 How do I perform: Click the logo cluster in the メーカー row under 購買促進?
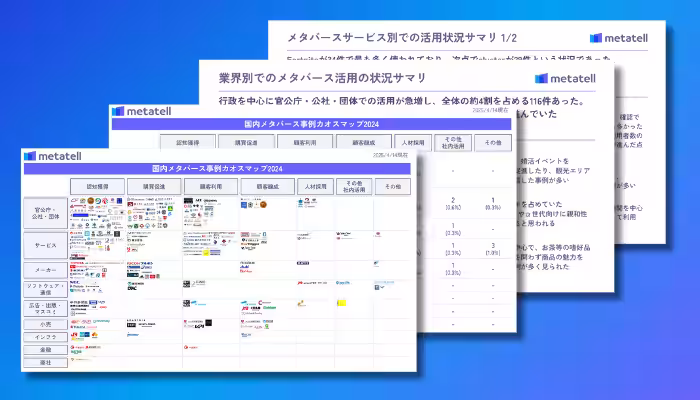[x=143, y=270]
